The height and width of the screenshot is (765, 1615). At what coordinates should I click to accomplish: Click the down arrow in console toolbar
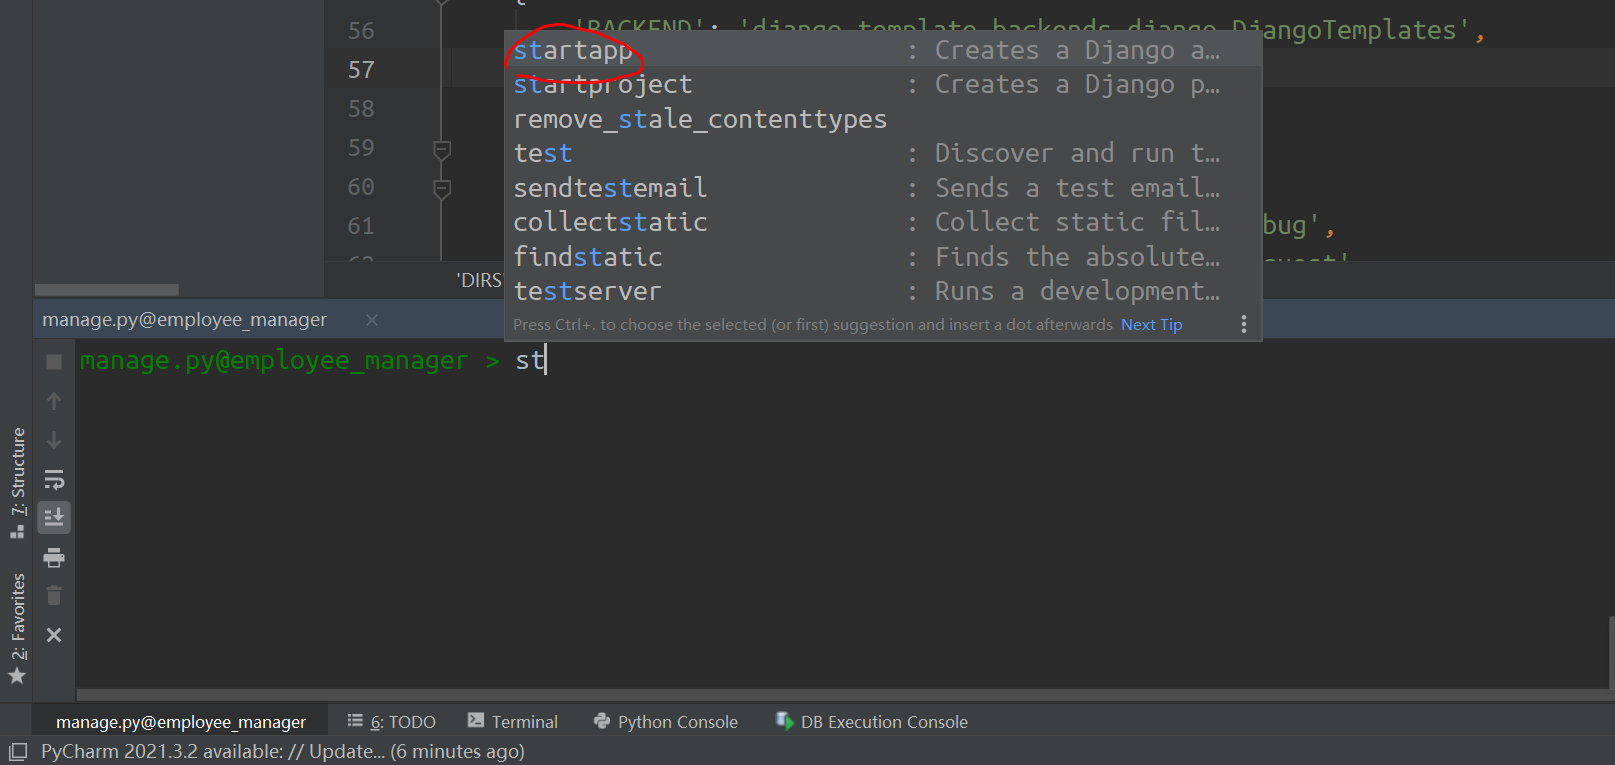pyautogui.click(x=54, y=440)
